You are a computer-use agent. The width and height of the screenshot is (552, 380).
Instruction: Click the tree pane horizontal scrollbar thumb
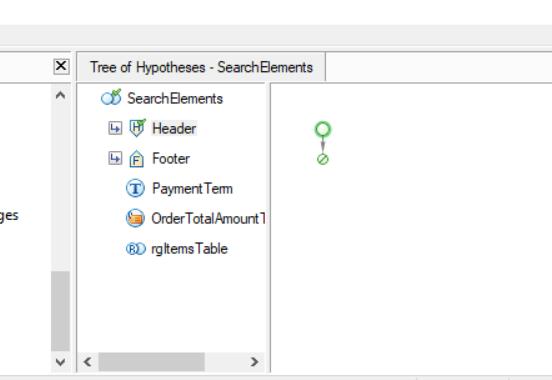[152, 362]
